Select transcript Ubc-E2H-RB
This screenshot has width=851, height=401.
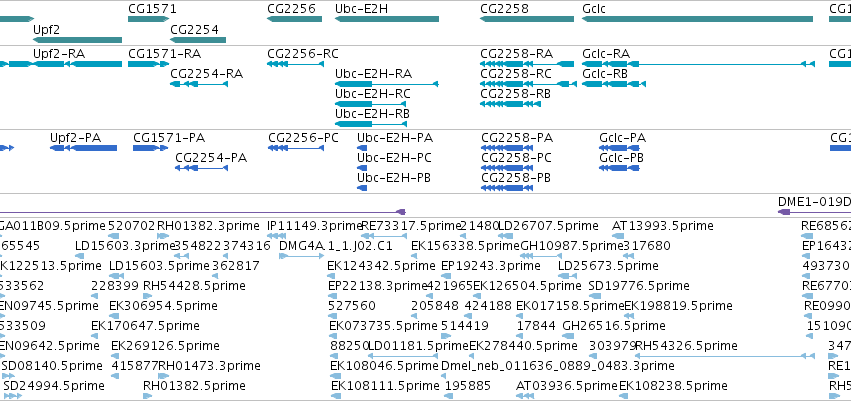(372, 114)
